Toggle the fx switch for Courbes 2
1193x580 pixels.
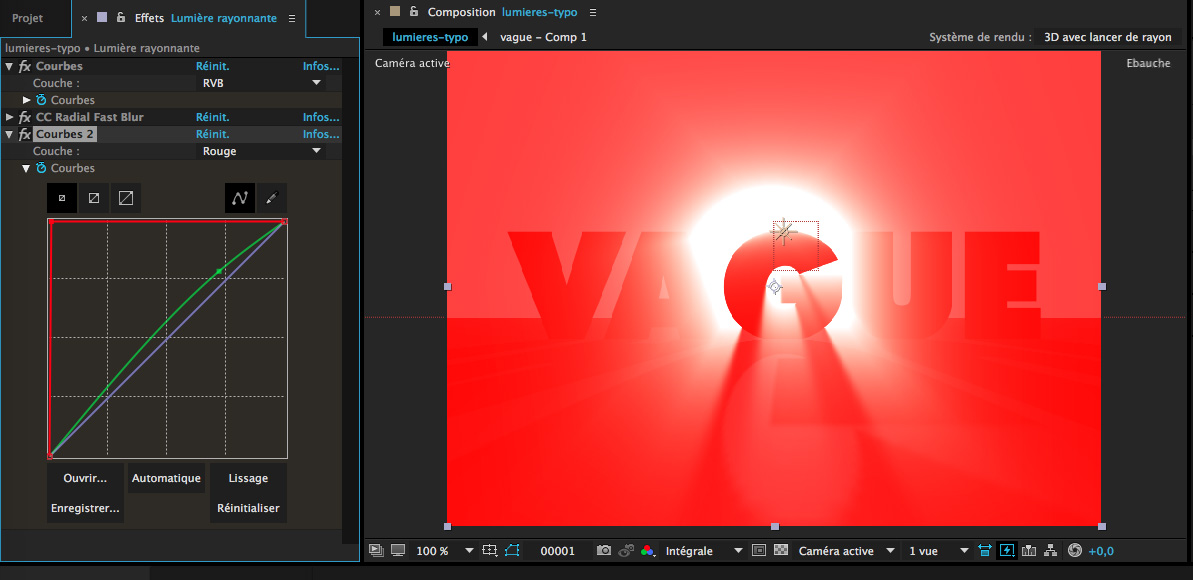24,135
